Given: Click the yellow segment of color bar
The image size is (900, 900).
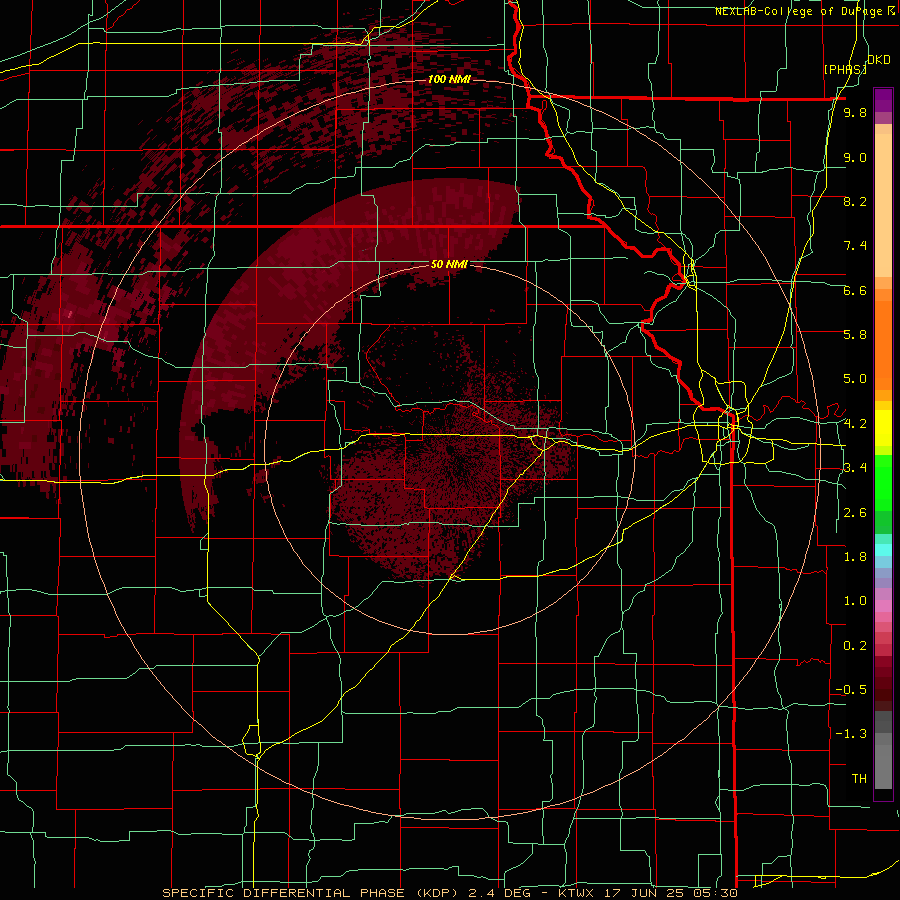Looking at the screenshot, I should pos(883,428).
